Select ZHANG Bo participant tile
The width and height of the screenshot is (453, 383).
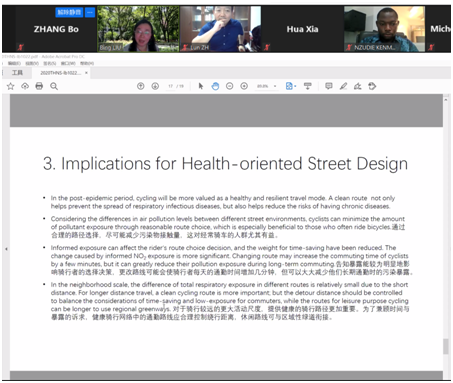pyautogui.click(x=56, y=29)
